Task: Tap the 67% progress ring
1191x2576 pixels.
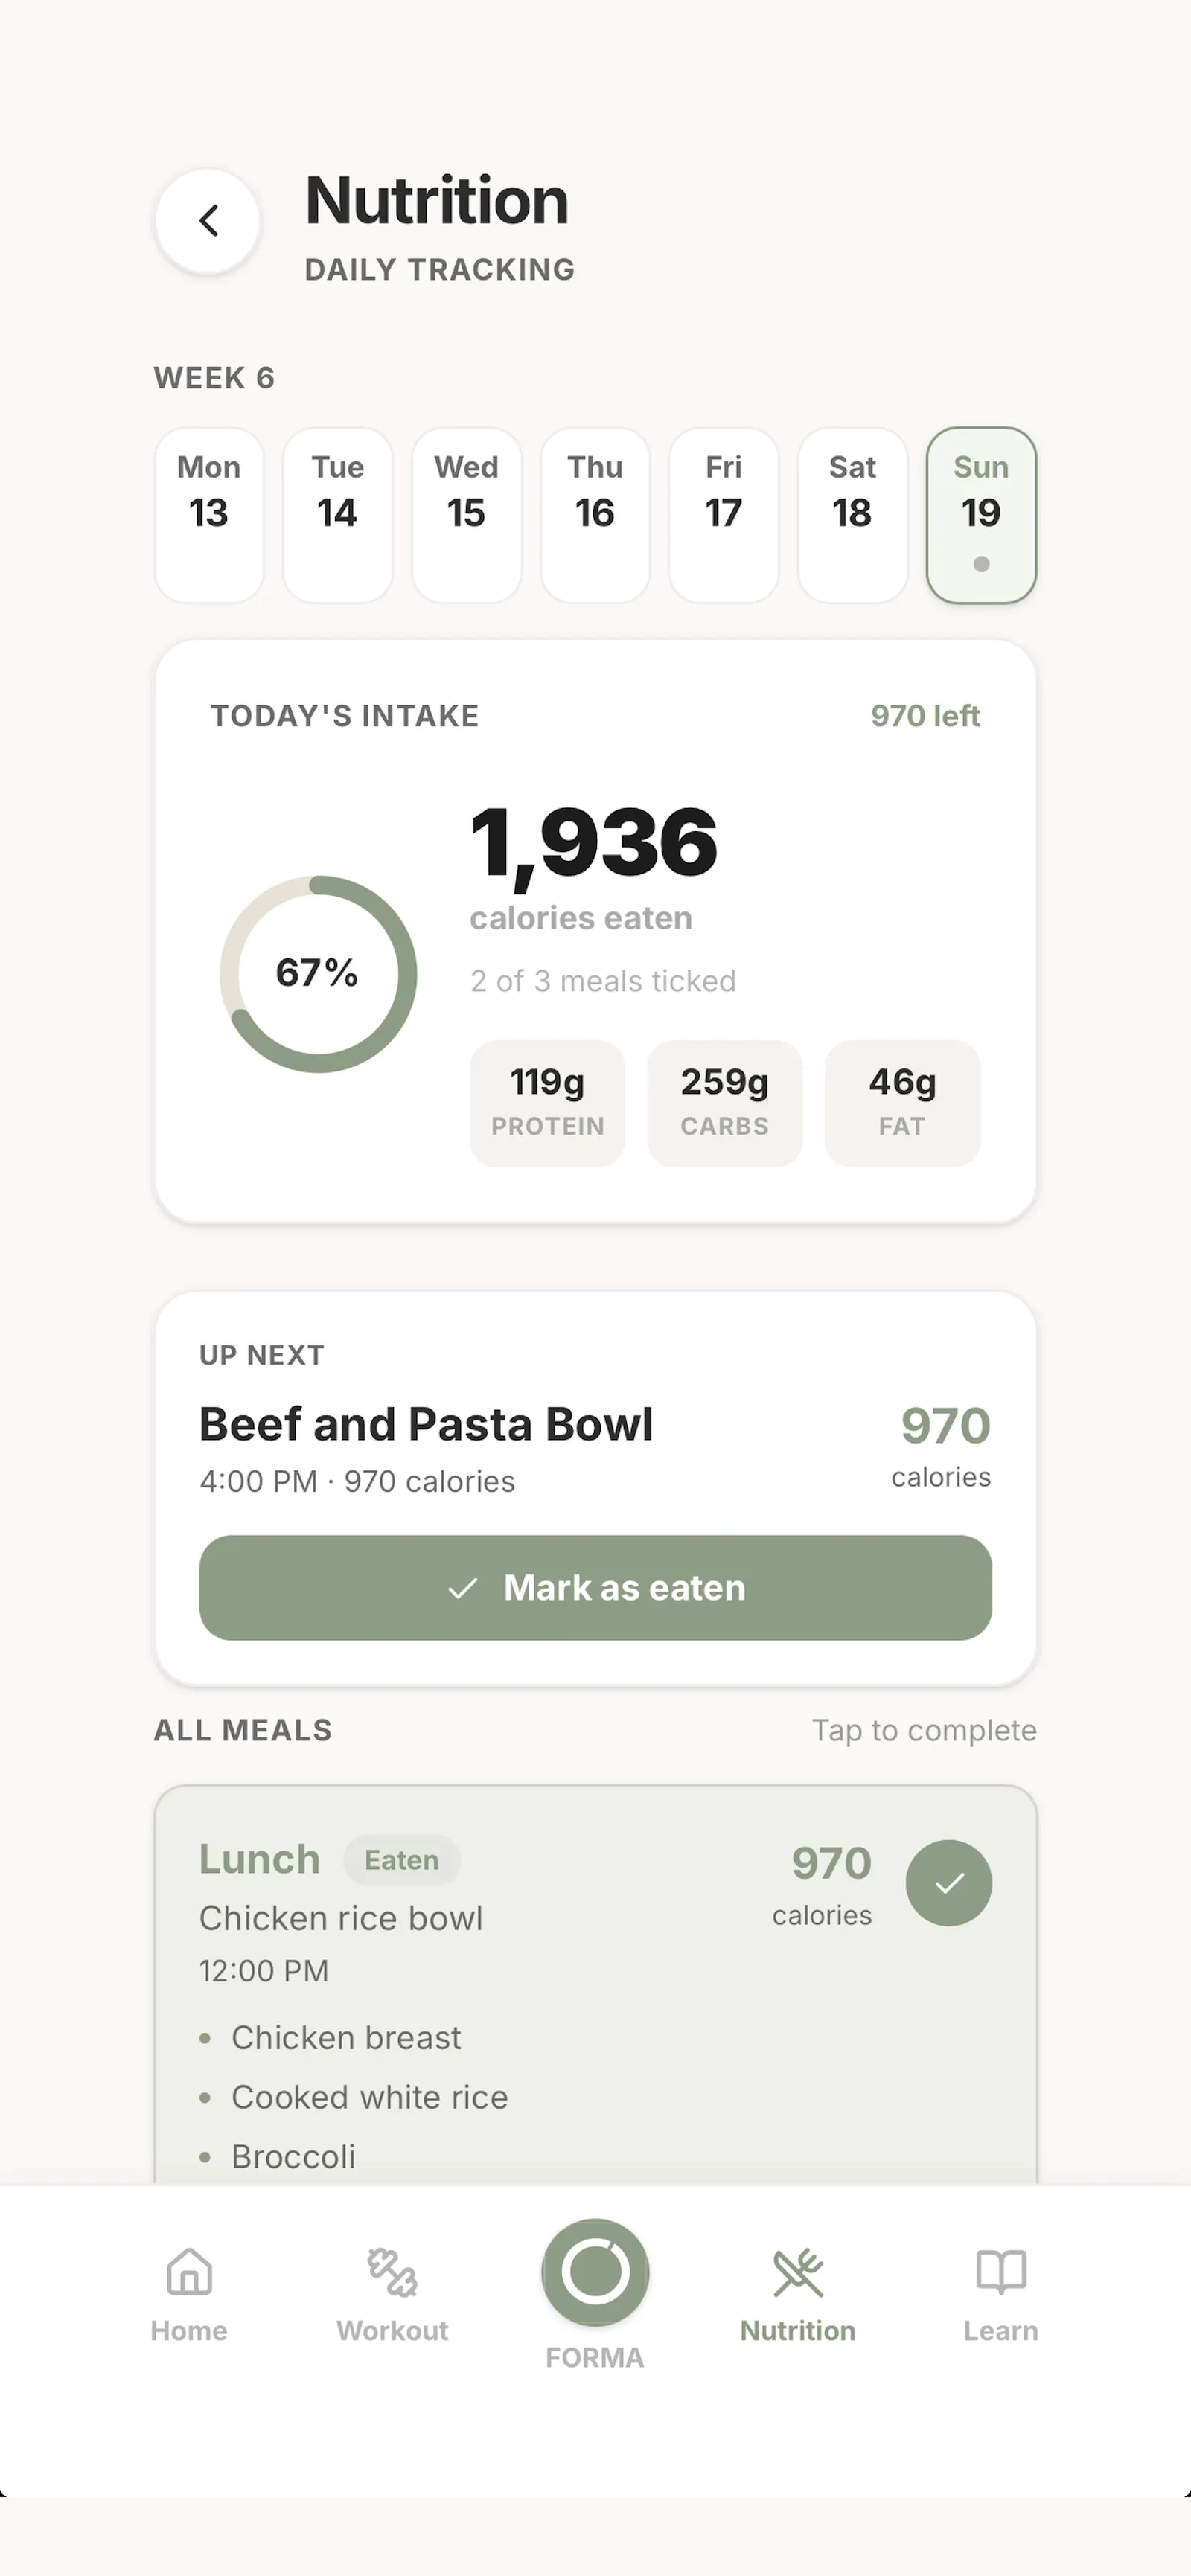Action: 318,974
